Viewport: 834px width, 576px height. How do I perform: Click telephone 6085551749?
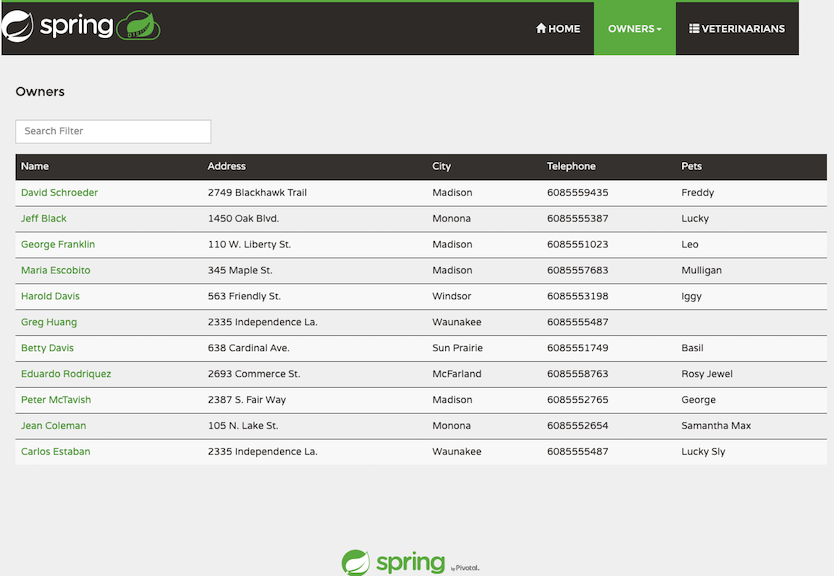tap(578, 348)
